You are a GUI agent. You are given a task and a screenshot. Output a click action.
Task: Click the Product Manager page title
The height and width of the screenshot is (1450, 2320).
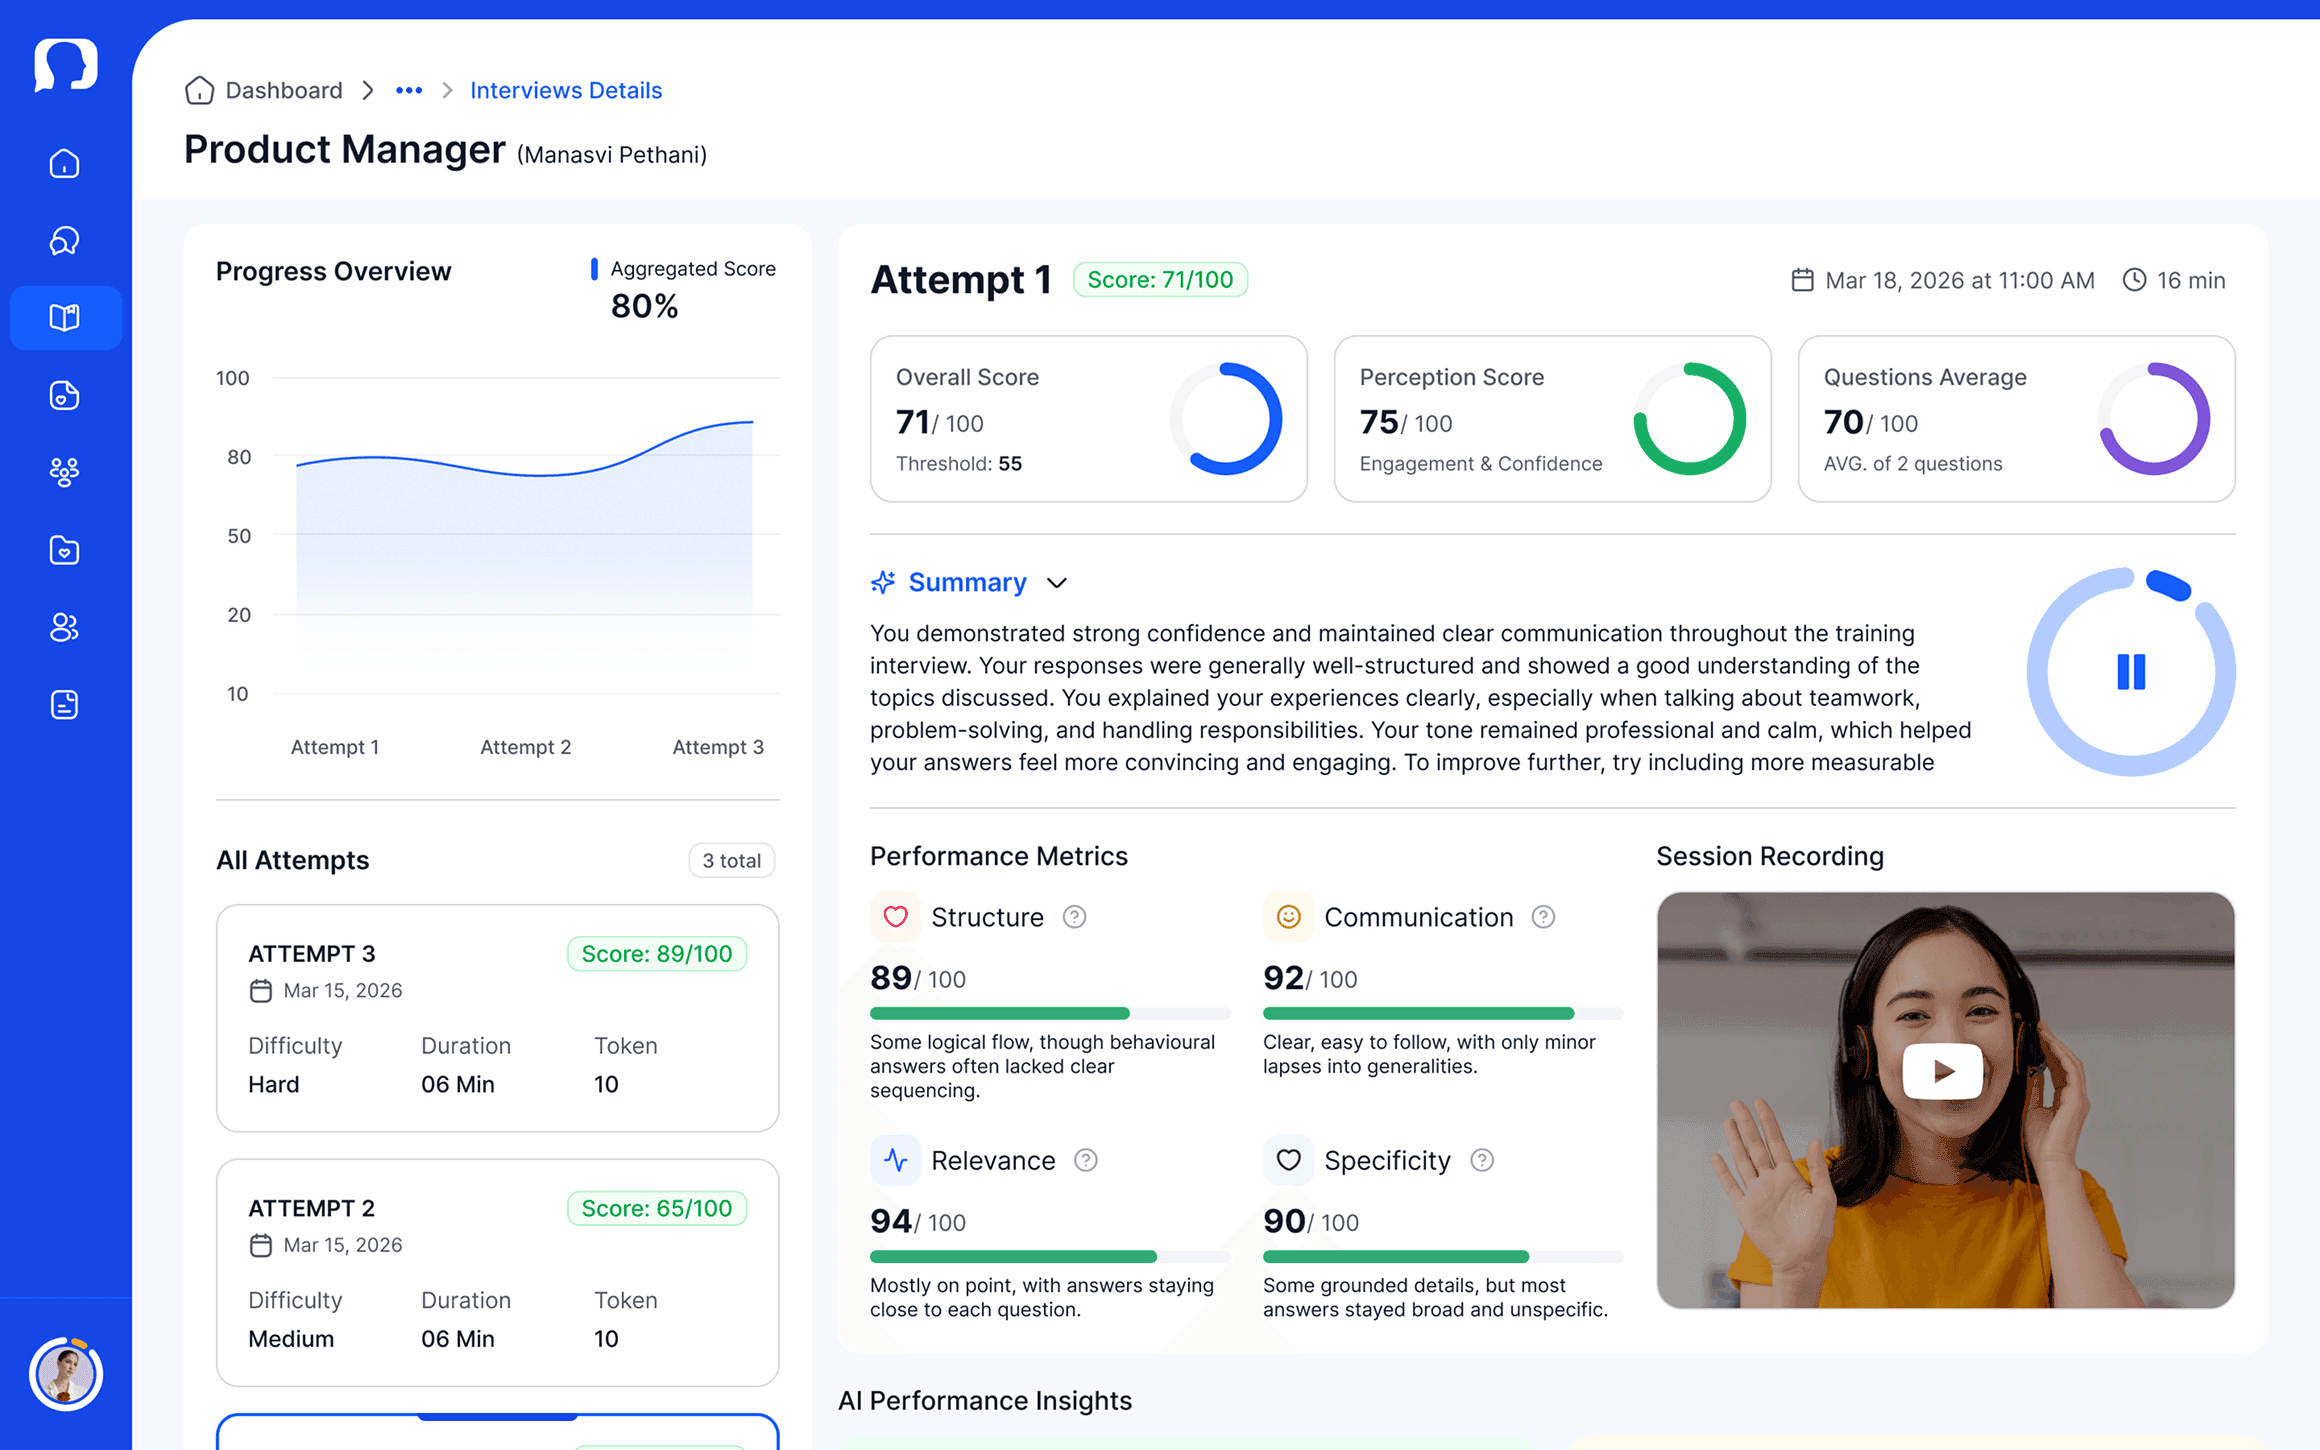(345, 150)
